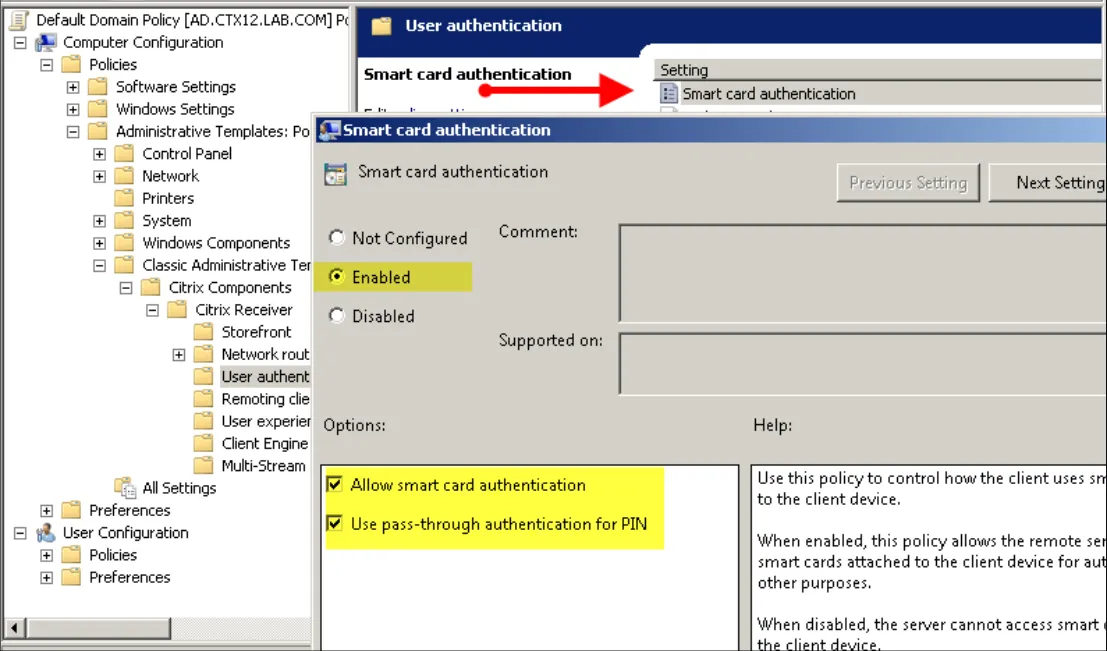Screen dimensions: 1107x651
Task: Select the All Settings icon in tree
Action: 125,487
